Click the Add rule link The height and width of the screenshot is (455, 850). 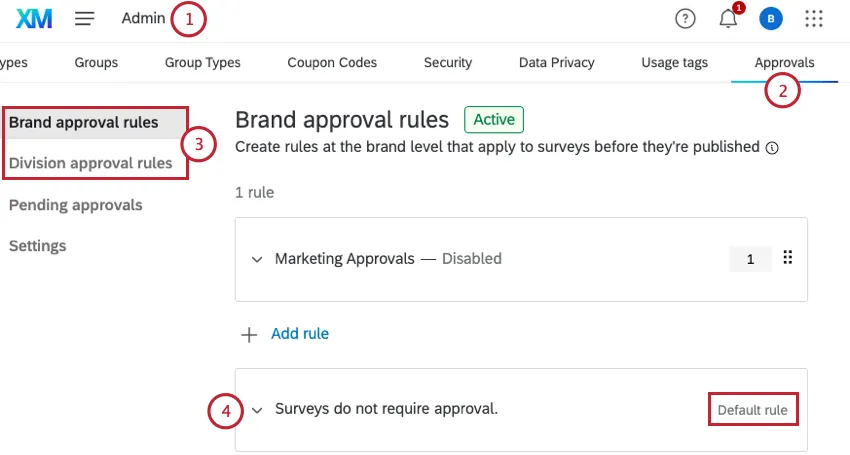click(300, 334)
